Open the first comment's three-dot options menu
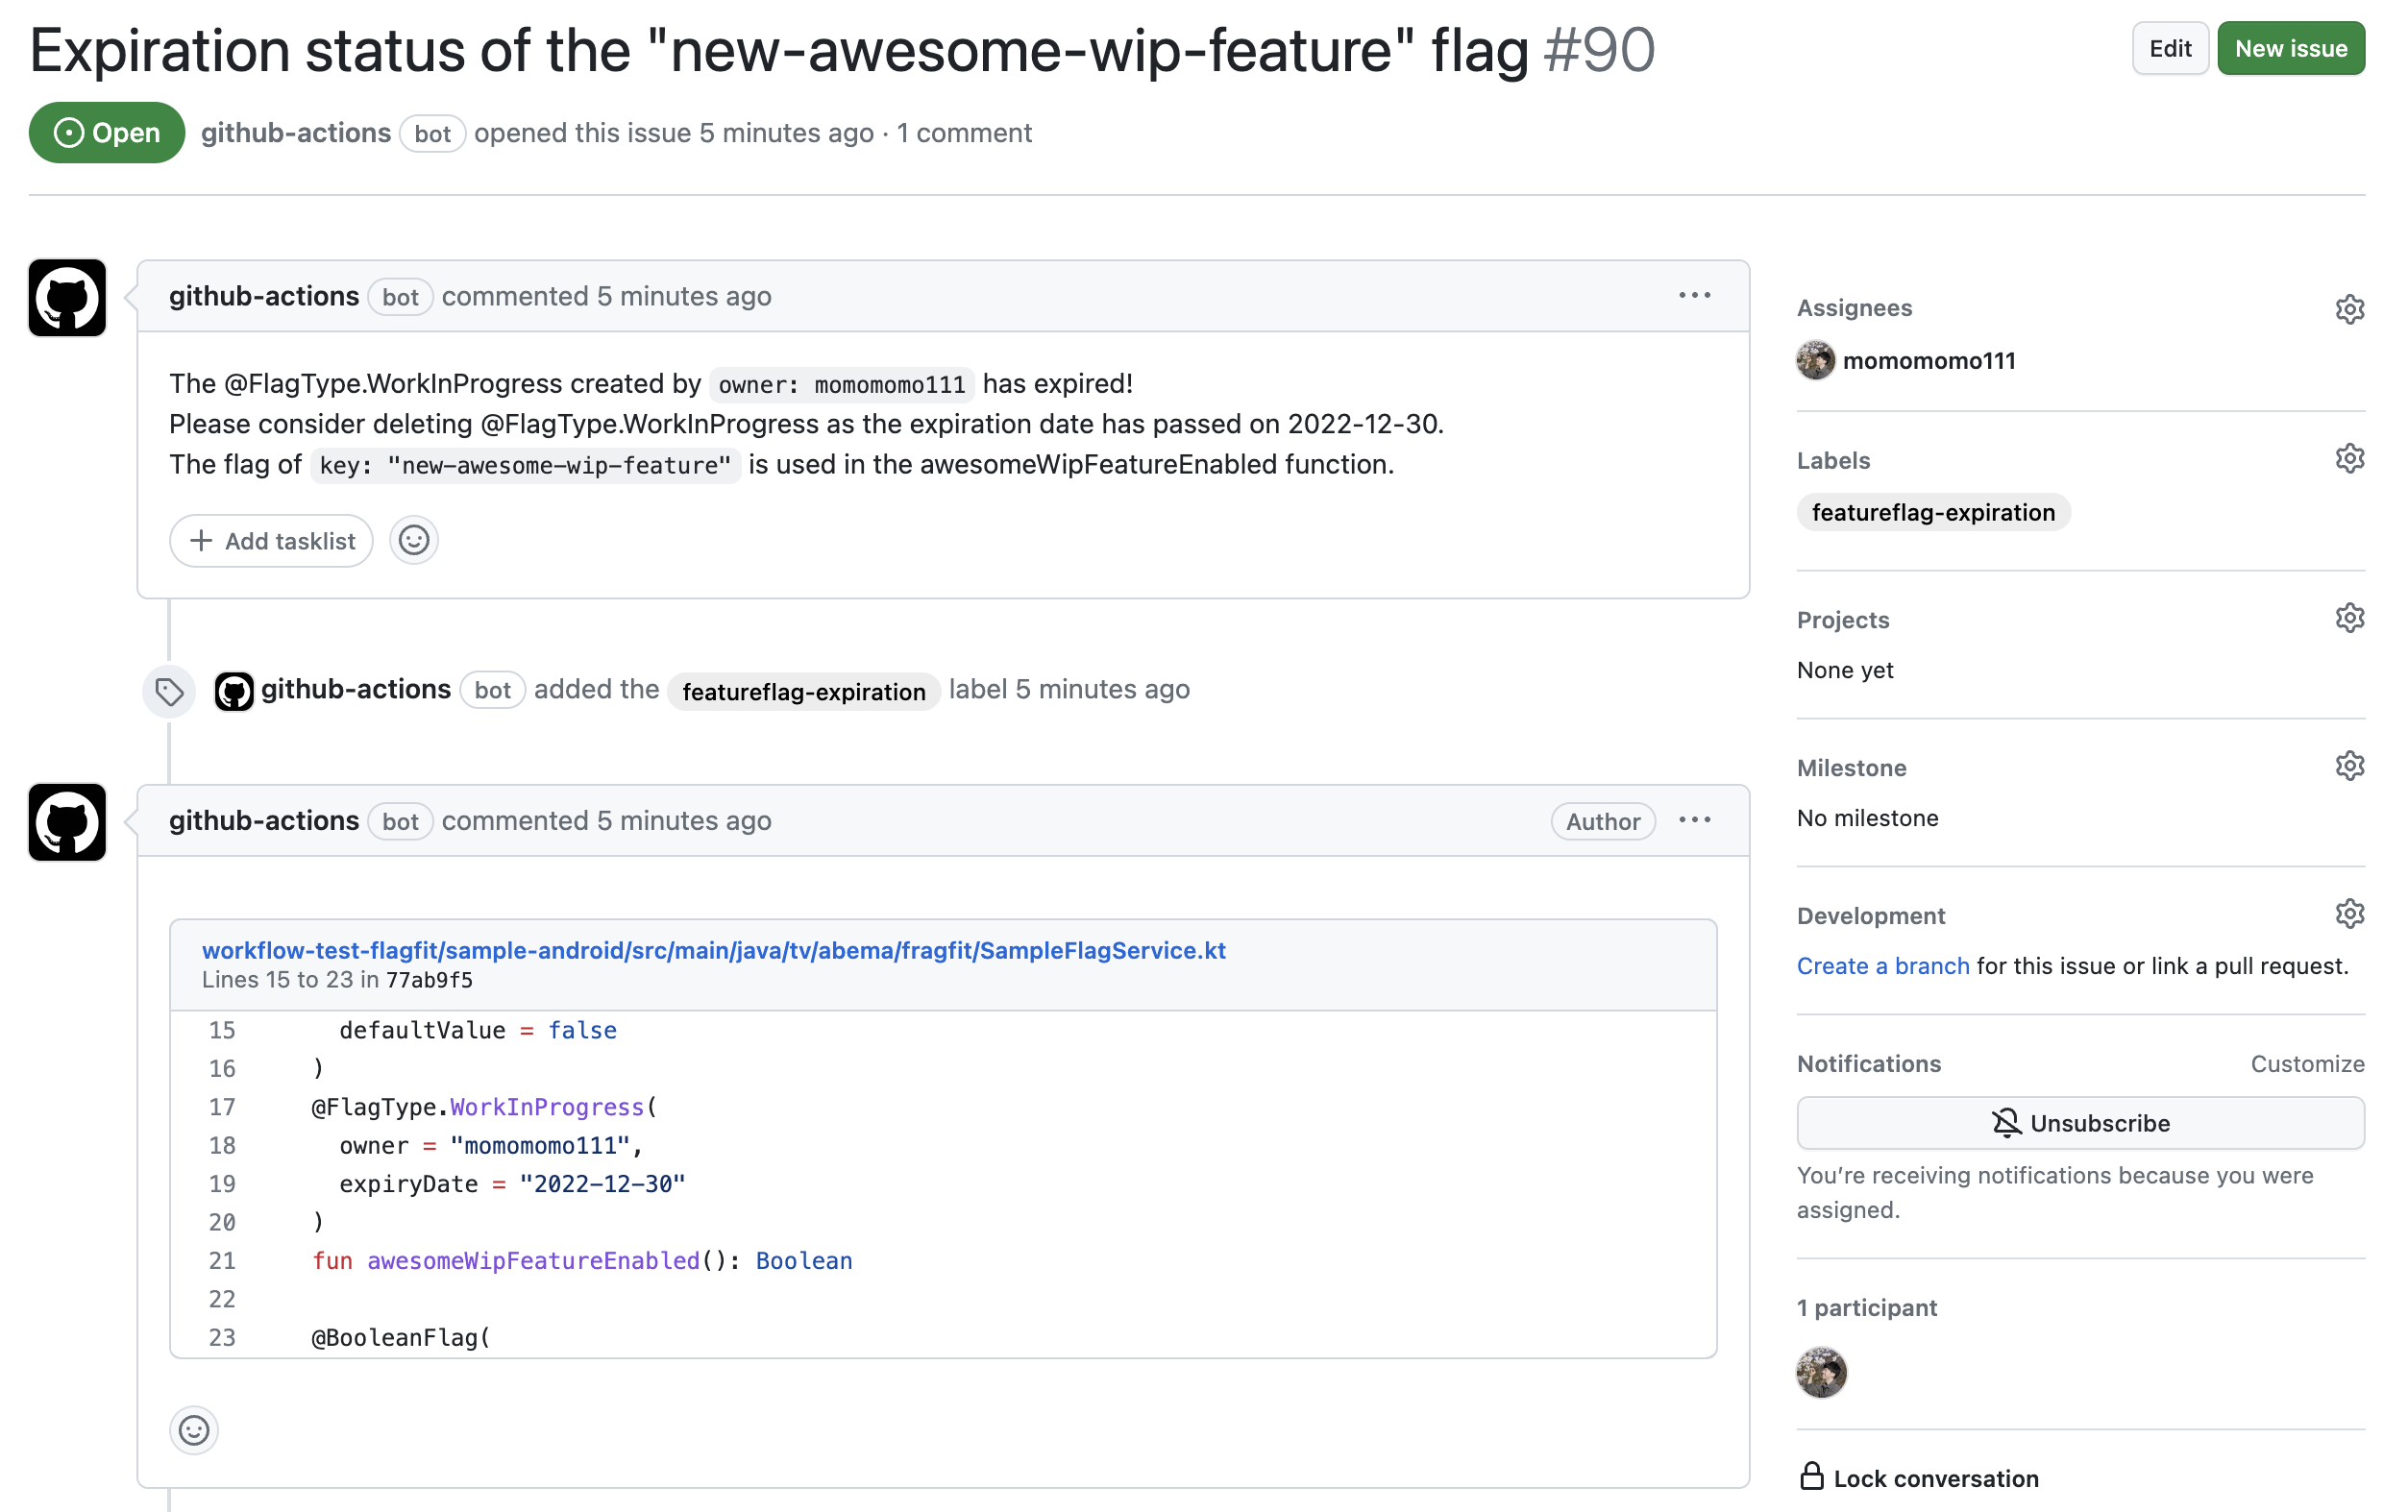2408x1512 pixels. [x=1694, y=295]
